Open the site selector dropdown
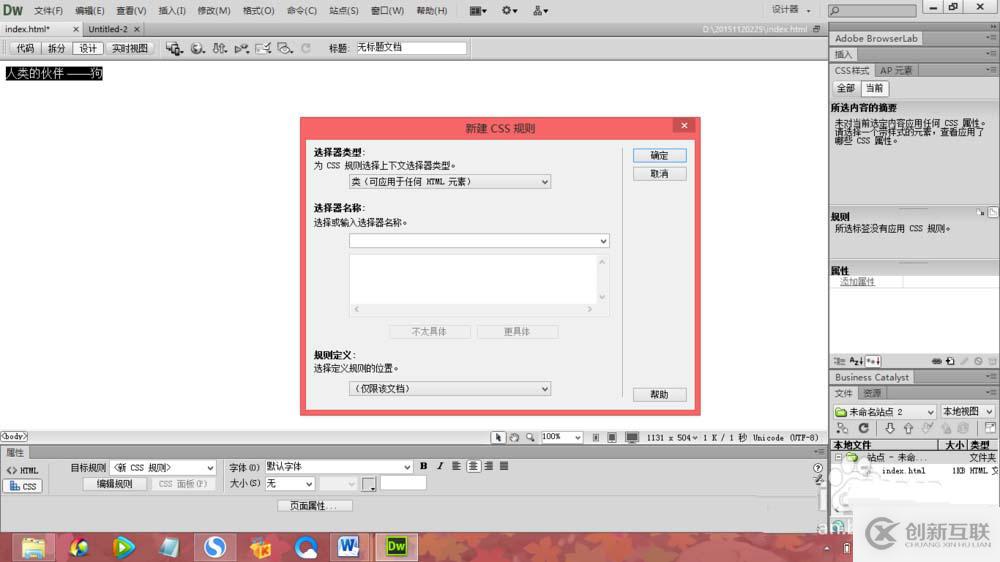The image size is (1000, 562). point(884,411)
